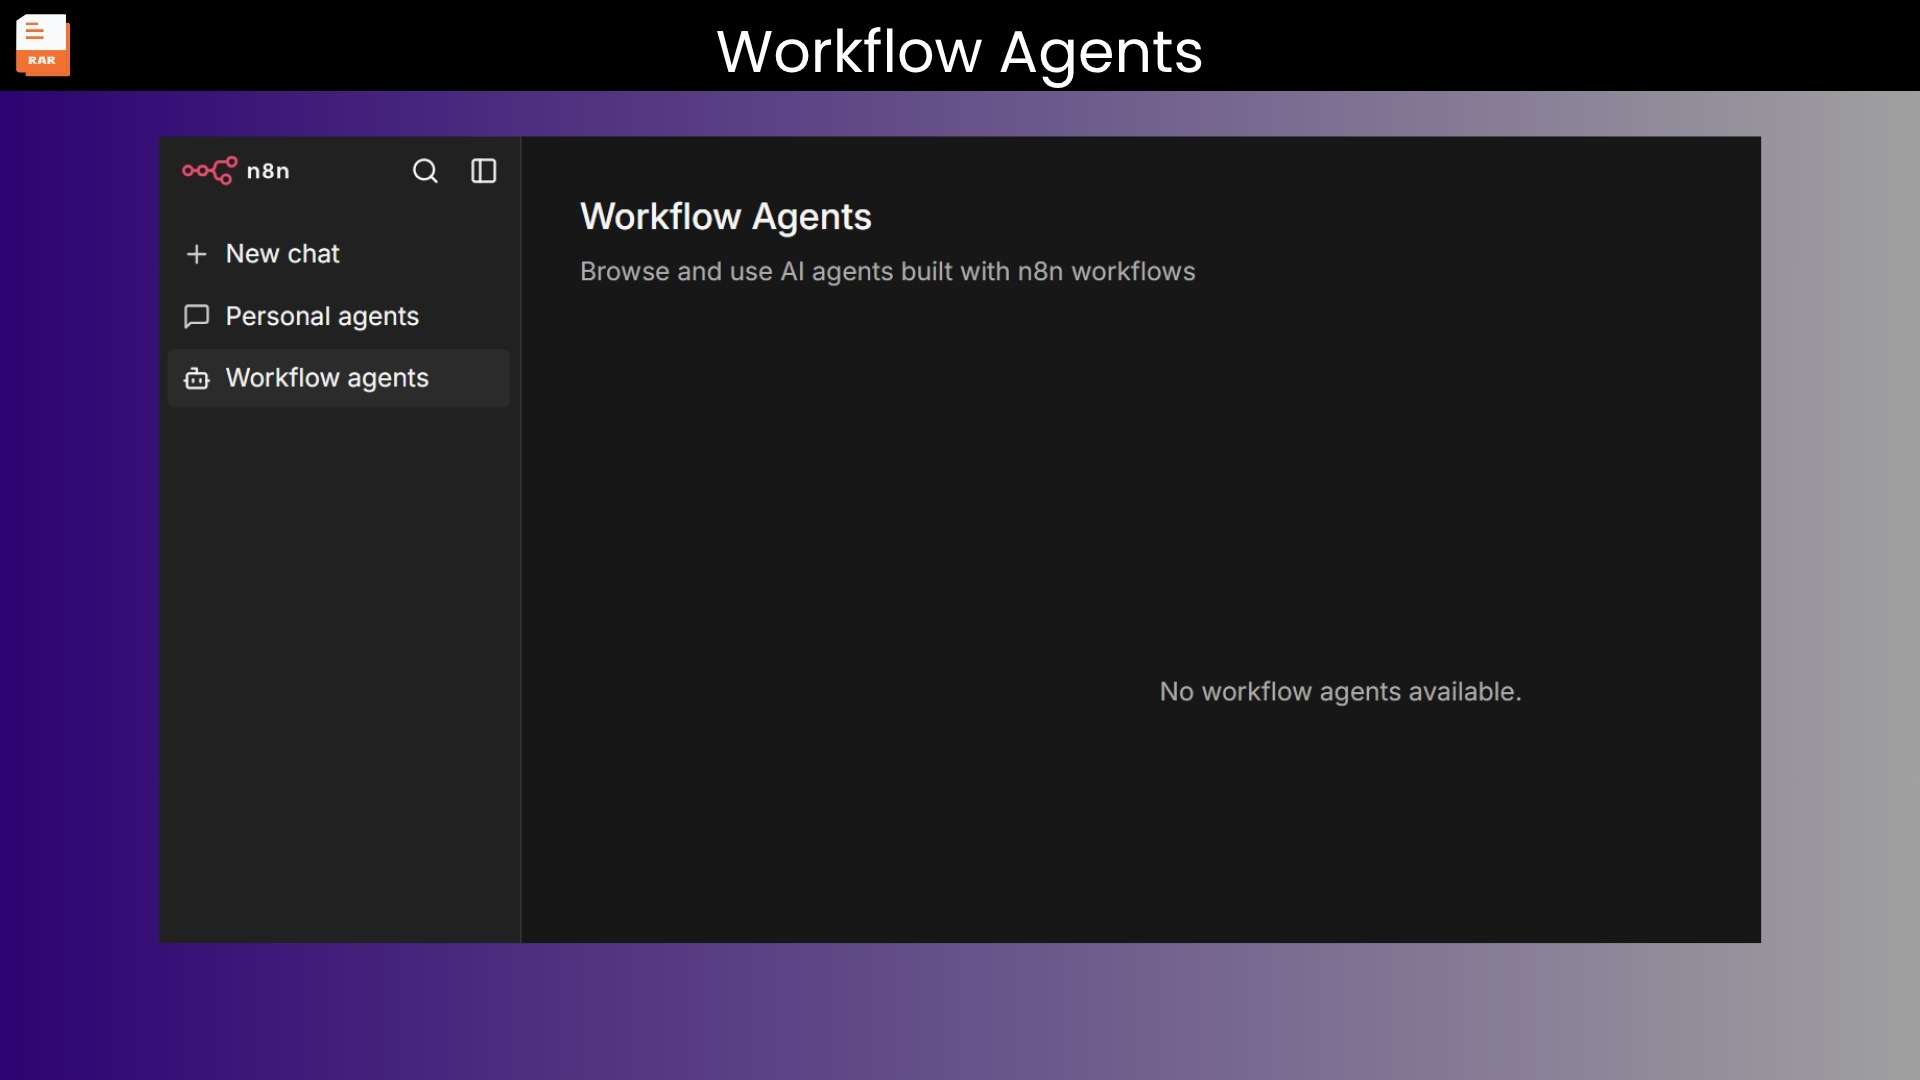Click the RAR file icon in the banner
Viewport: 1920px width, 1080px height.
[43, 45]
